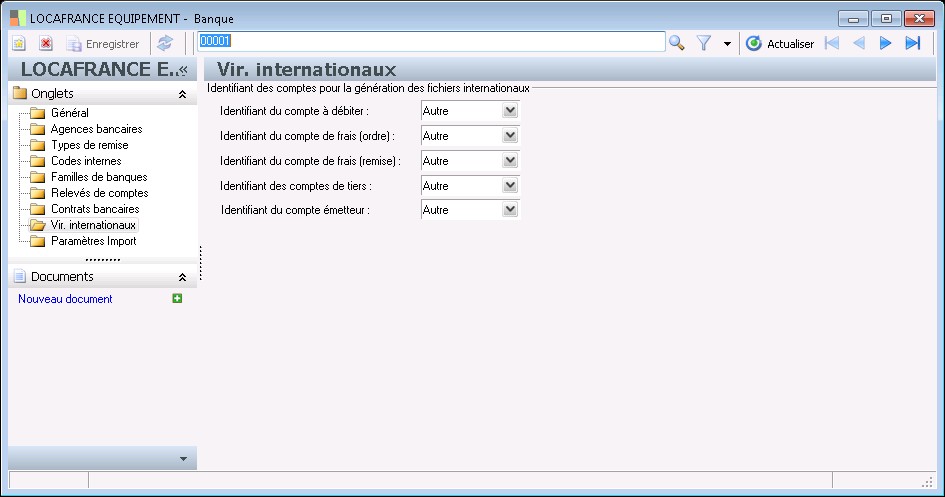Go to the last record
The width and height of the screenshot is (945, 497).
[912, 43]
